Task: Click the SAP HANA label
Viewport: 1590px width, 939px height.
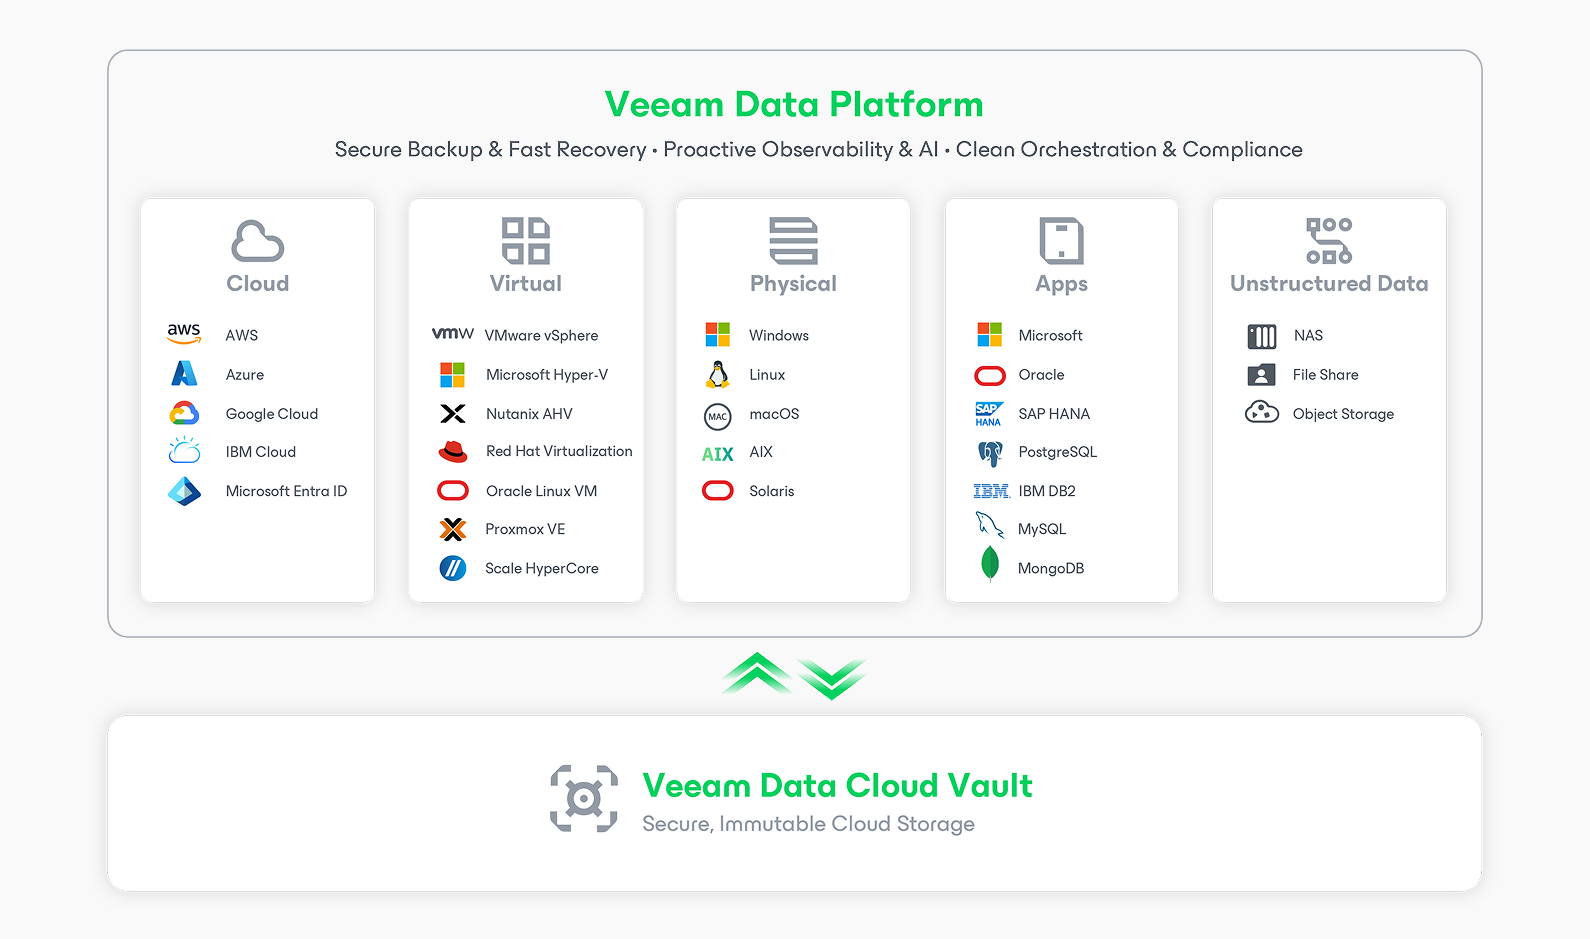Action: pos(1054,414)
